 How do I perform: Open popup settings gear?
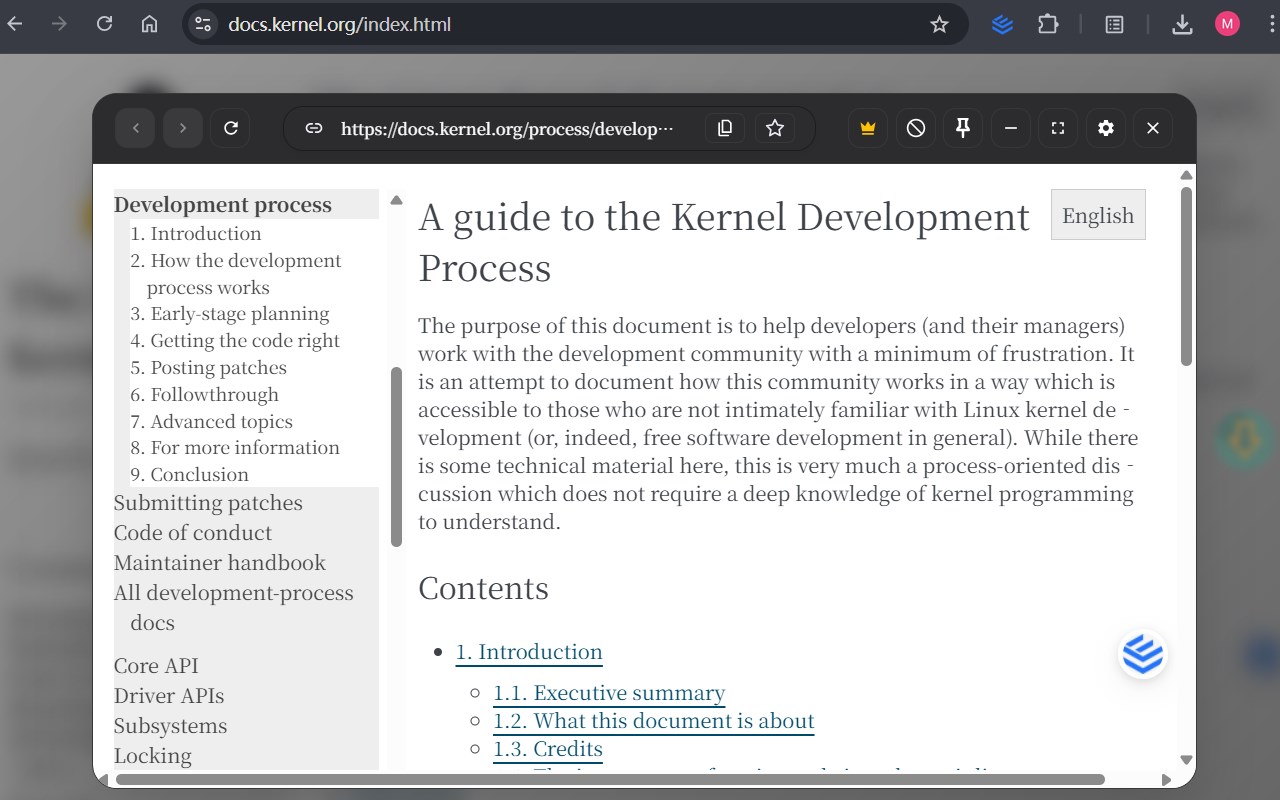point(1105,128)
